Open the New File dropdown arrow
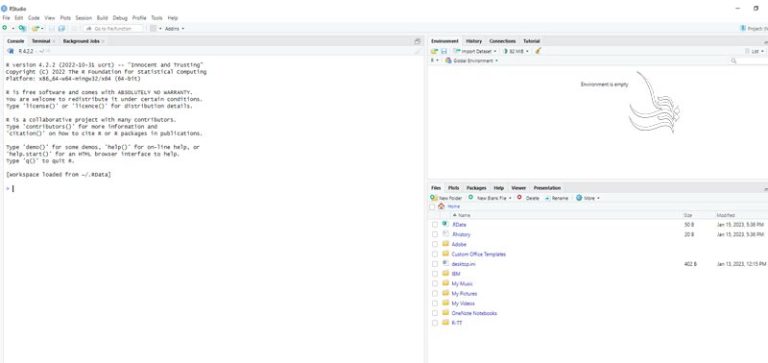 click(13, 28)
